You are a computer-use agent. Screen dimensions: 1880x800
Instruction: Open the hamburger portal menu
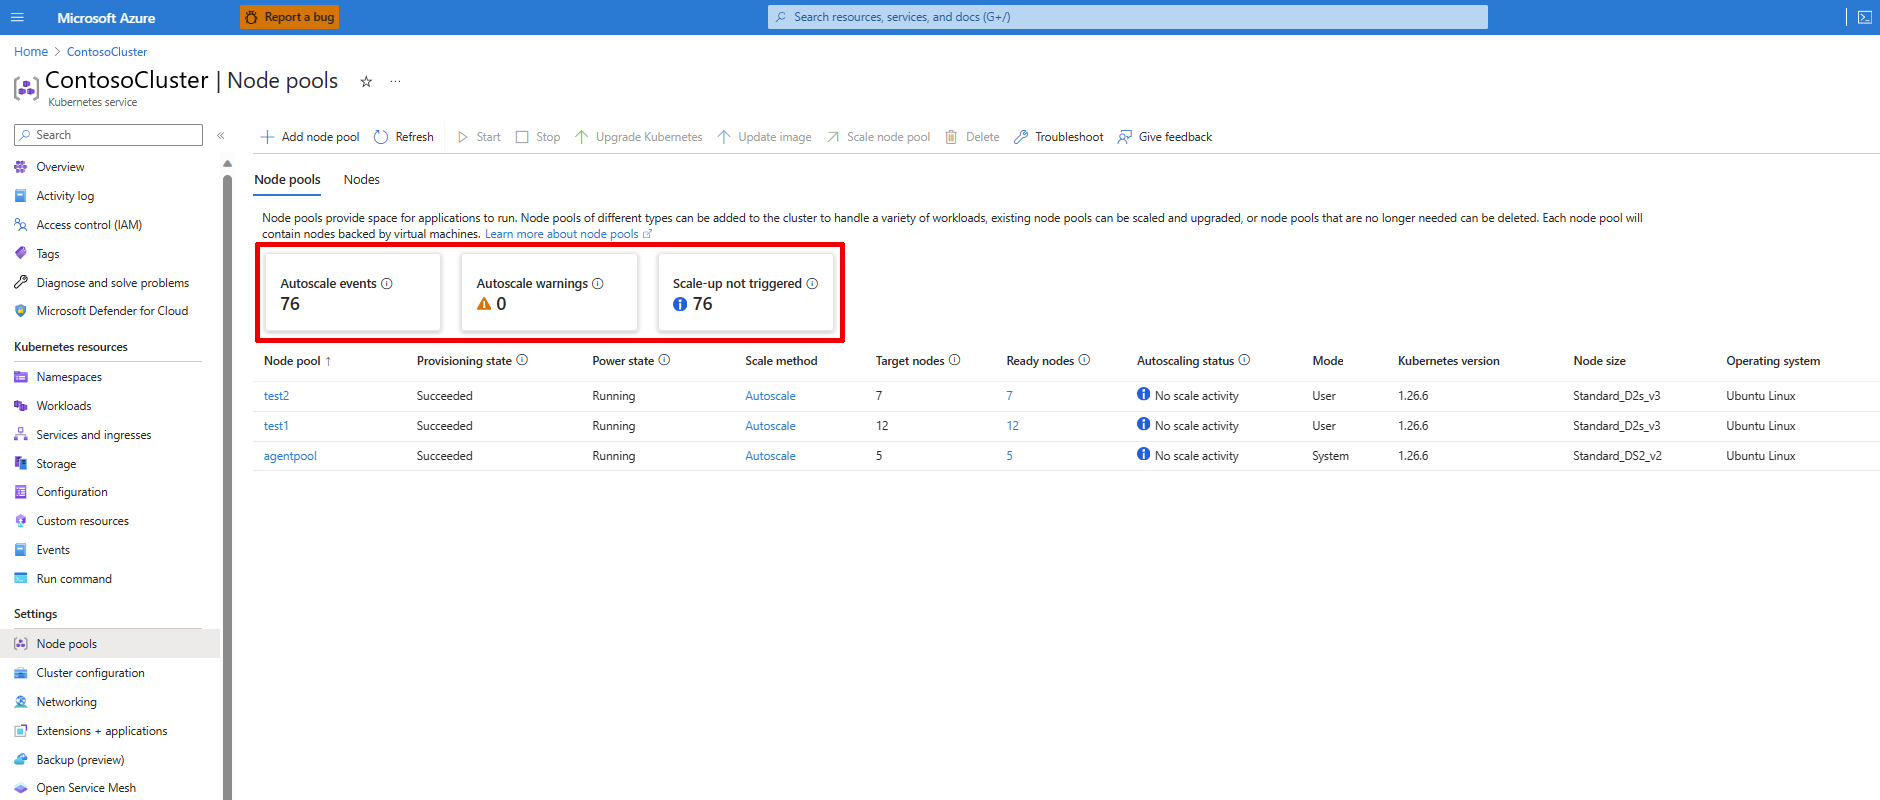17,17
